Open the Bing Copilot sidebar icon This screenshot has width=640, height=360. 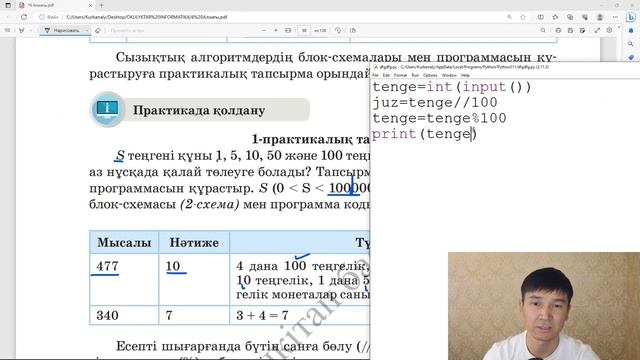point(631,17)
